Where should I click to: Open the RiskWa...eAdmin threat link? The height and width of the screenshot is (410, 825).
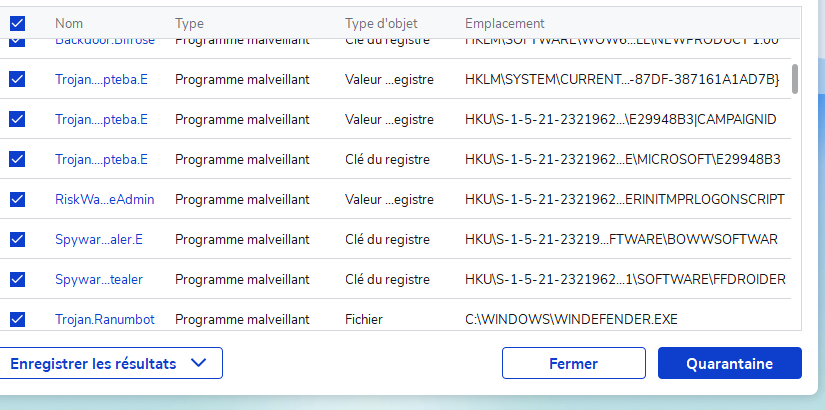pyautogui.click(x=104, y=199)
